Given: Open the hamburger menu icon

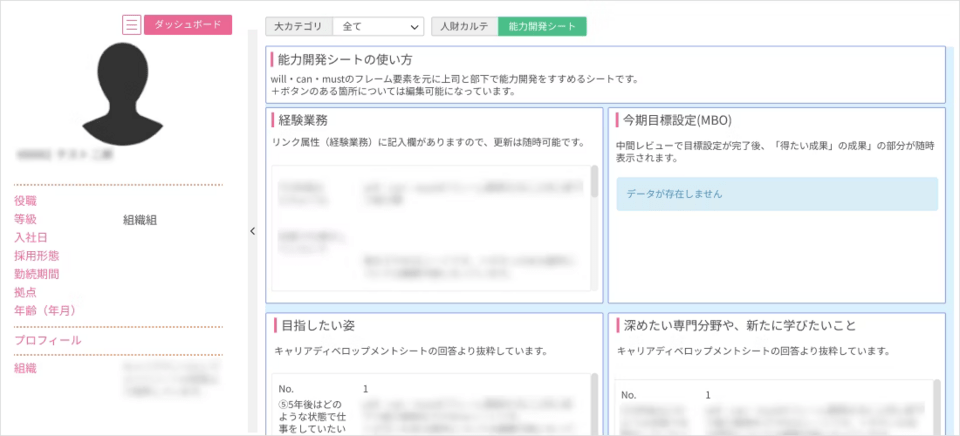Looking at the screenshot, I should point(131,26).
